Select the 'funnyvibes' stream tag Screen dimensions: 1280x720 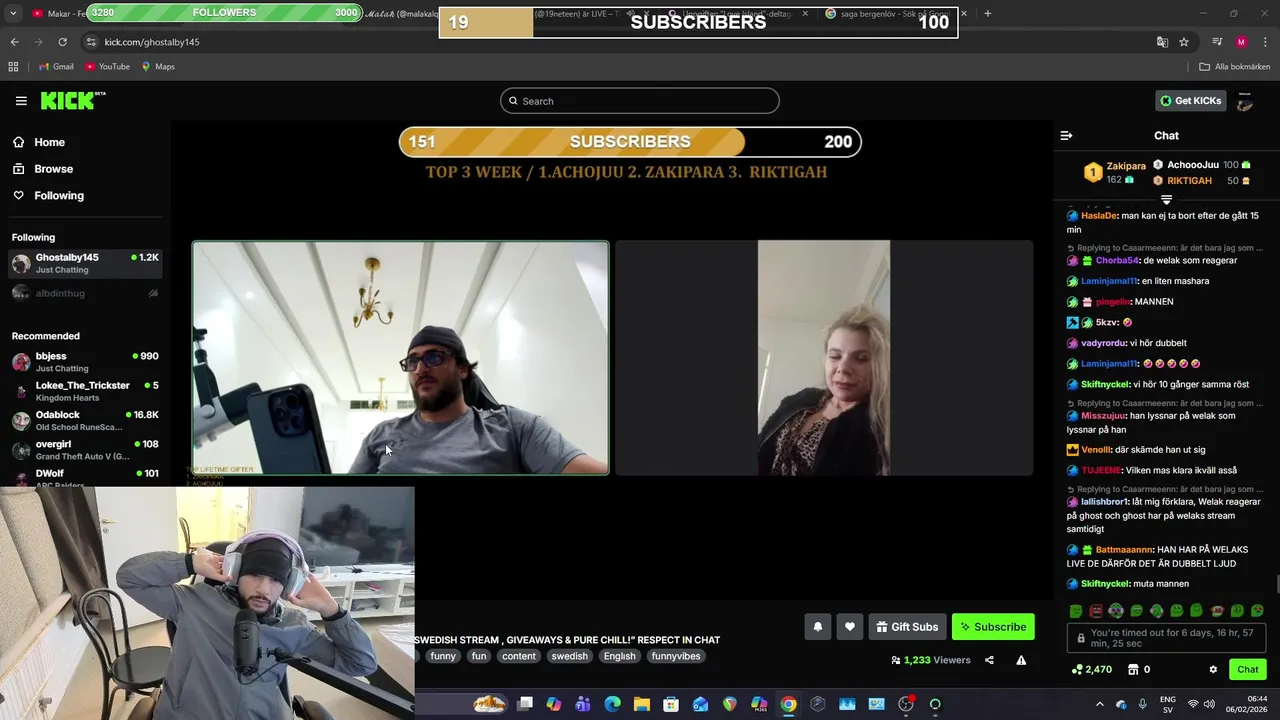tap(676, 656)
